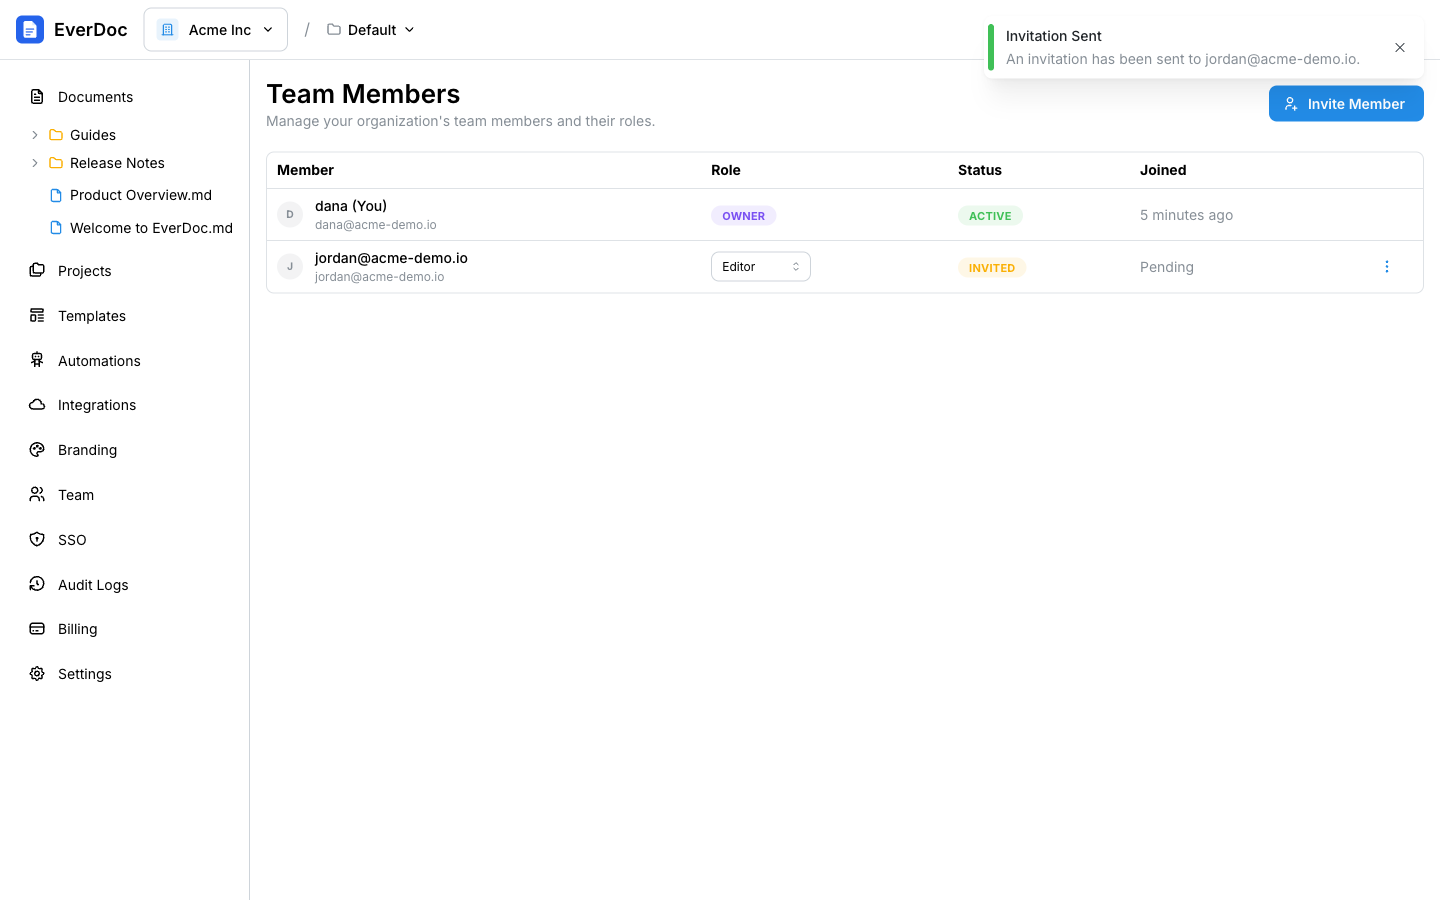
Task: Click the Joined column header
Action: click(x=1163, y=170)
